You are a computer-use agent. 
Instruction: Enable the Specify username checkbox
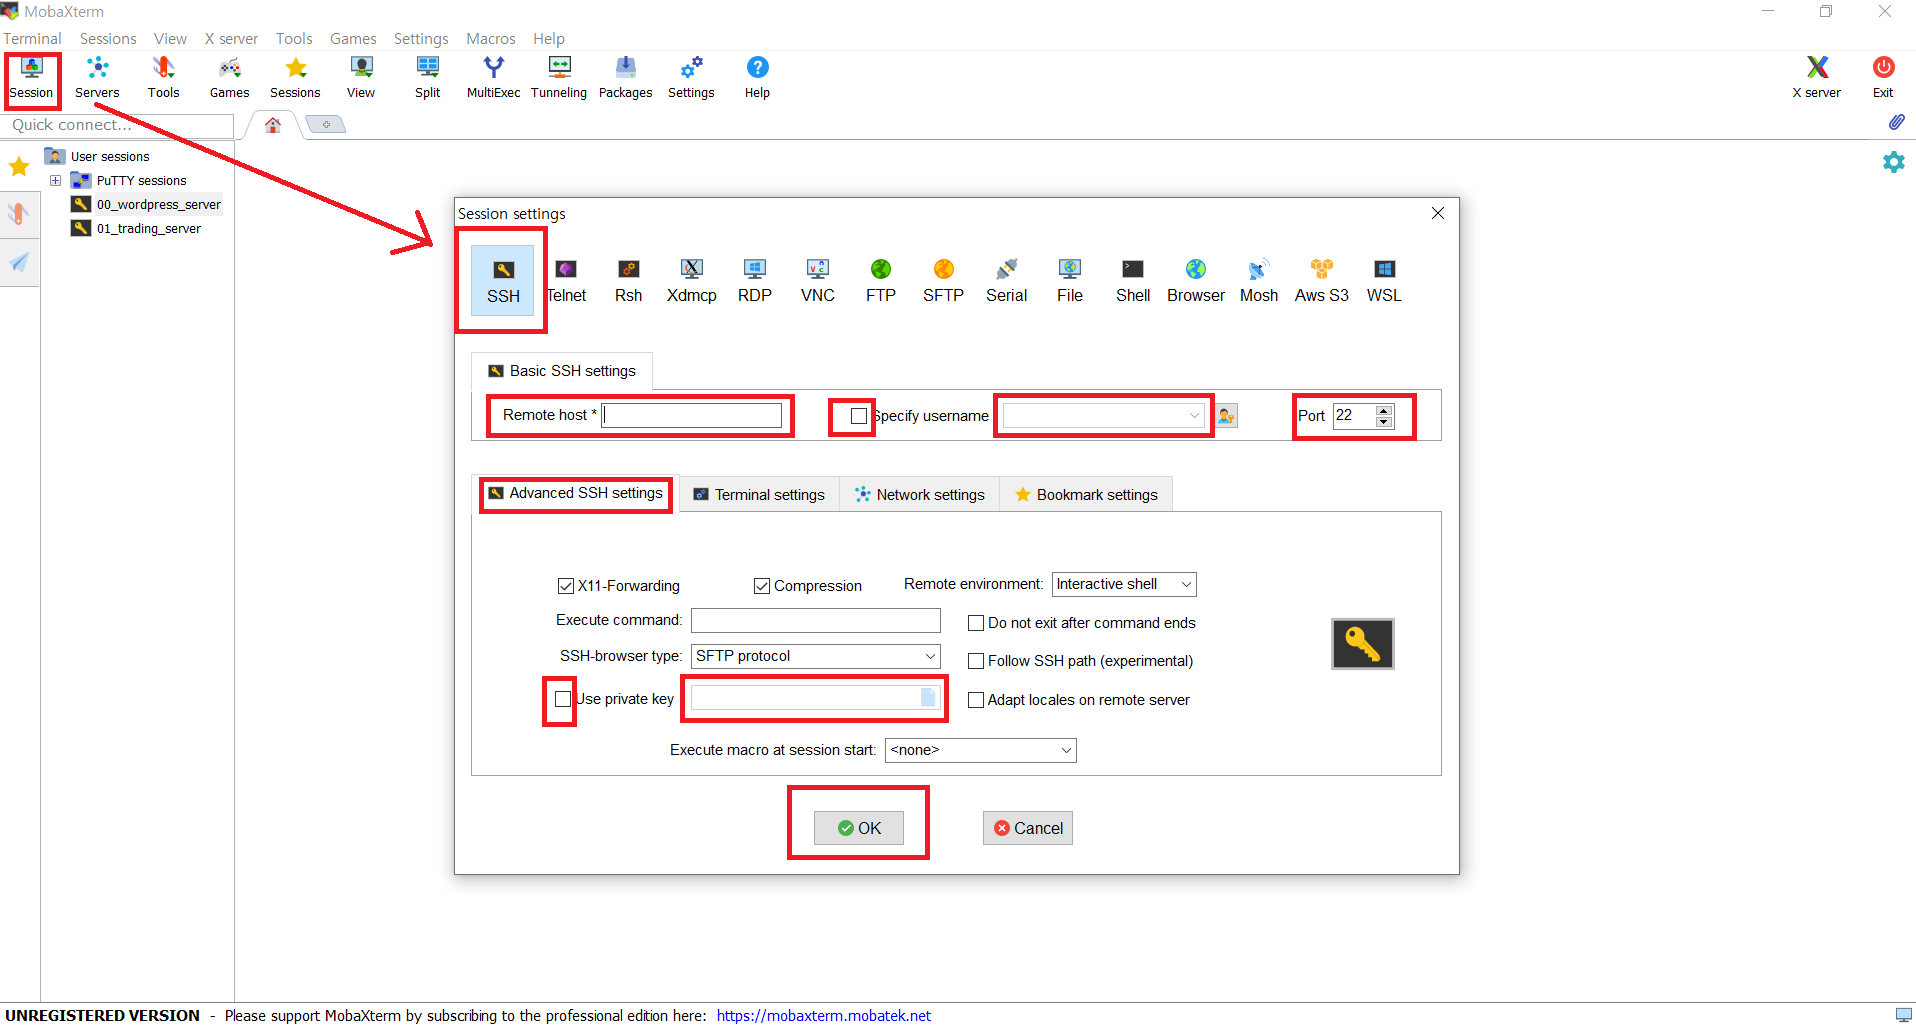point(859,416)
